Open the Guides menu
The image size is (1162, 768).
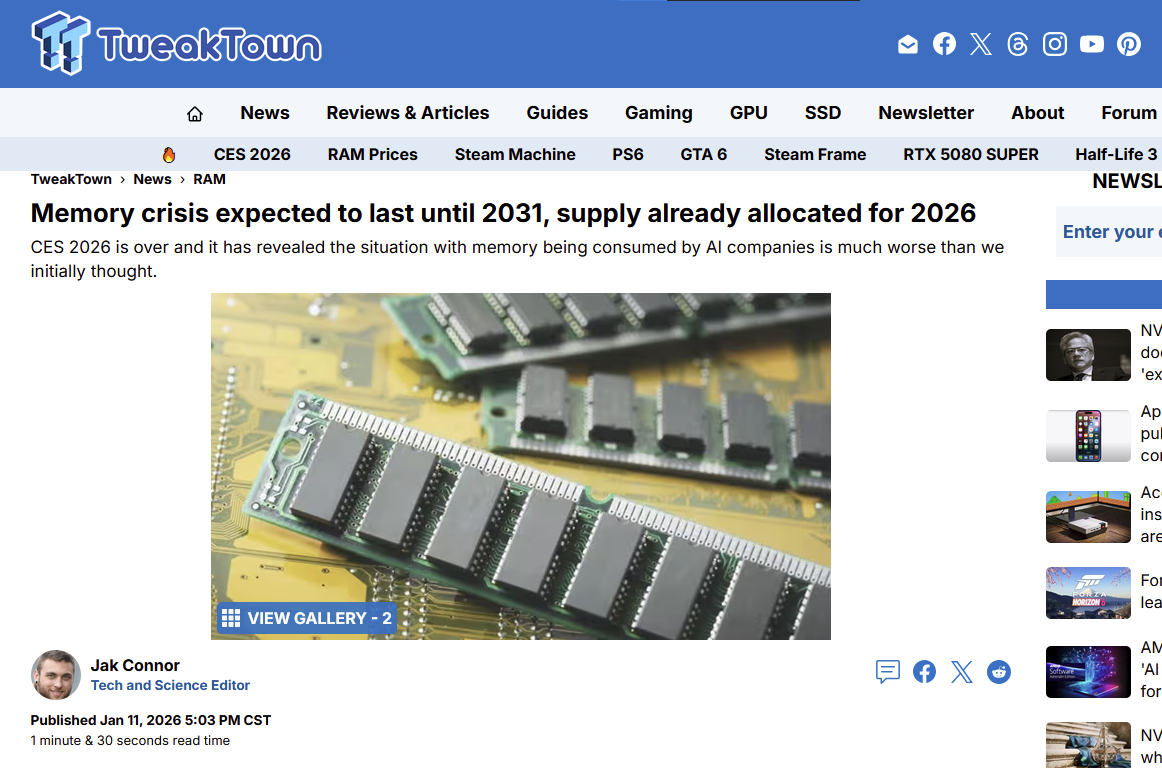[x=557, y=113]
